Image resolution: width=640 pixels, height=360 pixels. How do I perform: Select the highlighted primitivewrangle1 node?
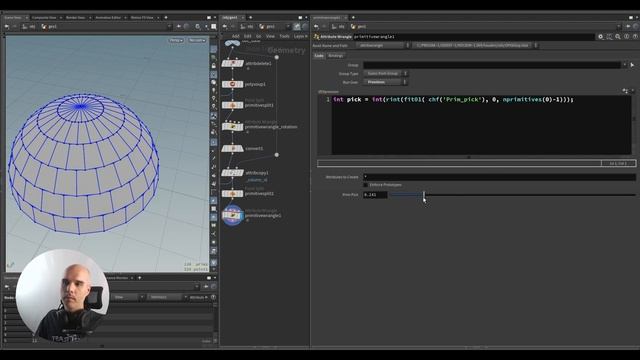click(233, 215)
